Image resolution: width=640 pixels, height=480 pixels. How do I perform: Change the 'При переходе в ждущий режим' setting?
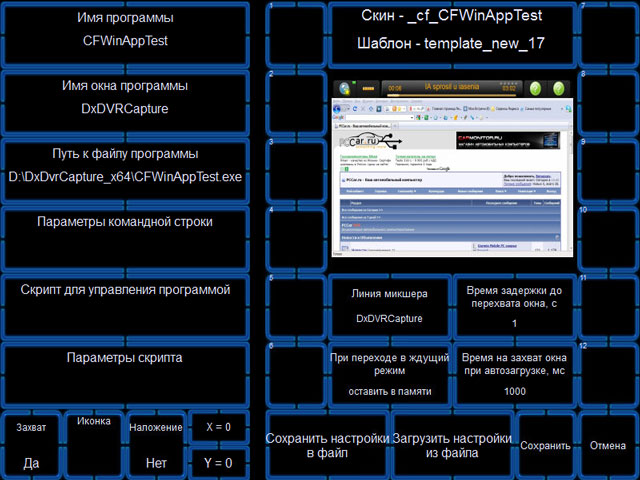click(389, 374)
